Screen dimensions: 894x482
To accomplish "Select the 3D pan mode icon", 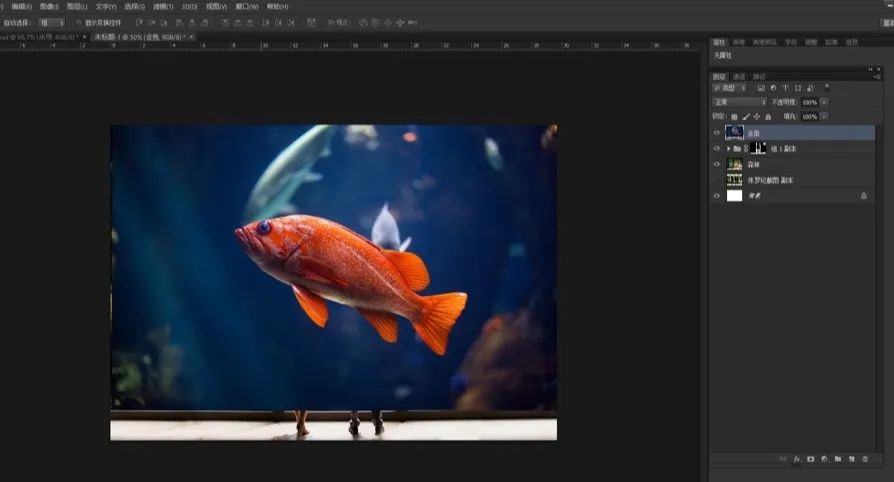I will point(388,22).
